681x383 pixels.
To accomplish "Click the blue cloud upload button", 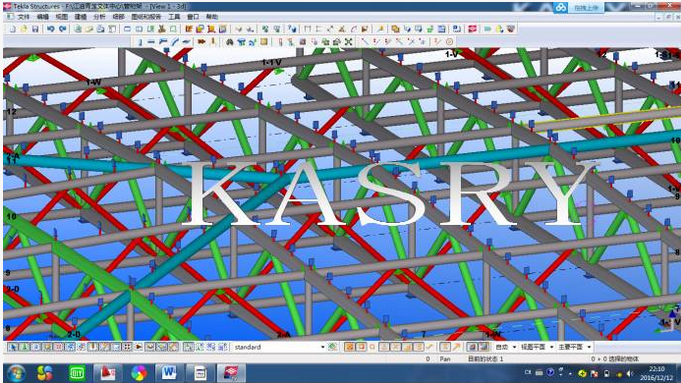I will pyautogui.click(x=561, y=7).
